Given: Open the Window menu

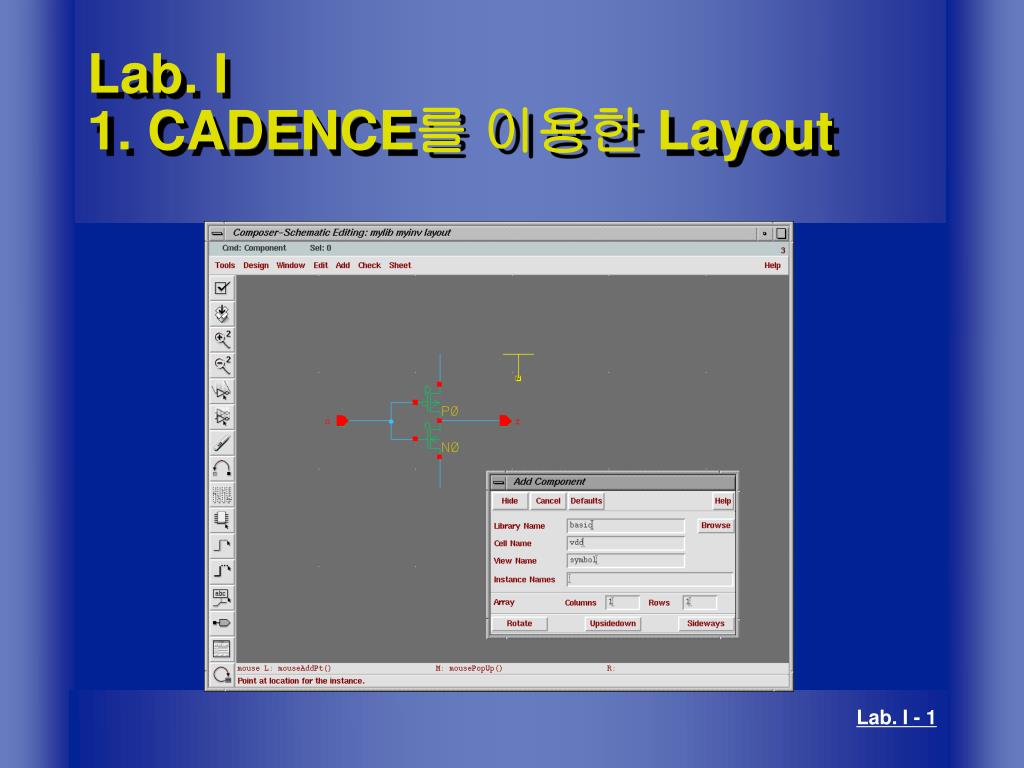Looking at the screenshot, I should [x=291, y=265].
